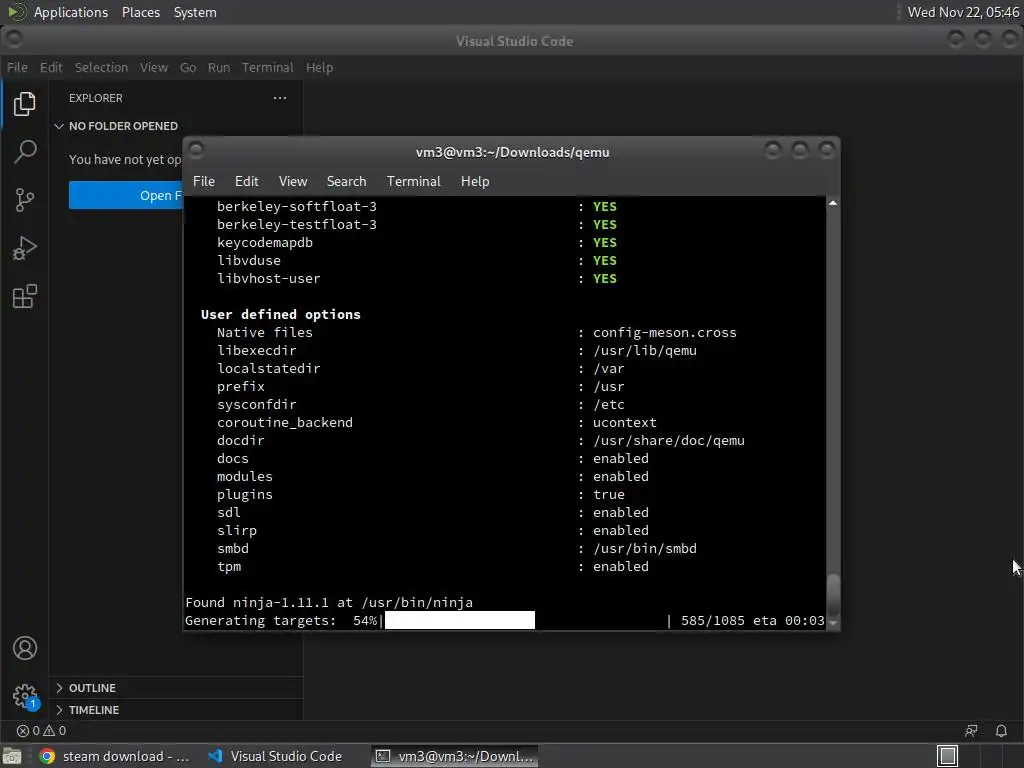Open the terminal window Edit menu
Screen dimensions: 1024x768
(246, 182)
